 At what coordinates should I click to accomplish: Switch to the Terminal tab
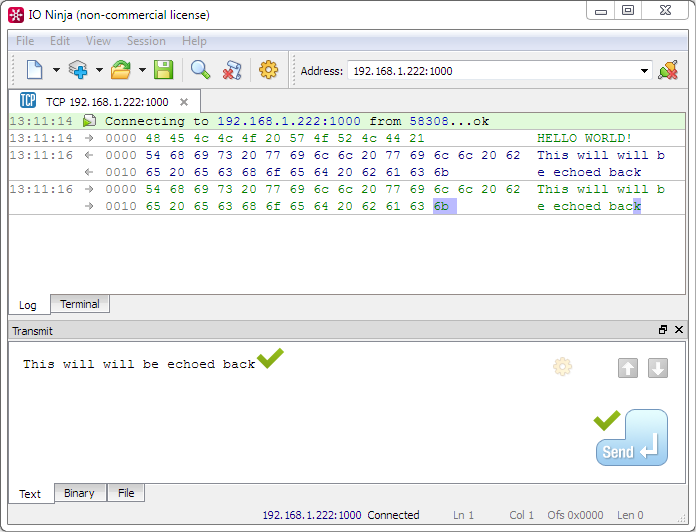80,304
